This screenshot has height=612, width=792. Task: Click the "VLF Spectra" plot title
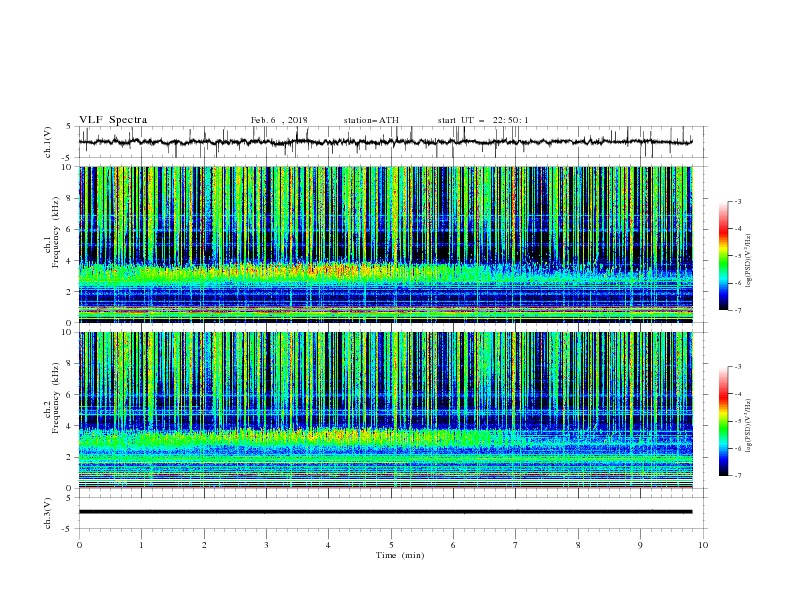pos(113,120)
